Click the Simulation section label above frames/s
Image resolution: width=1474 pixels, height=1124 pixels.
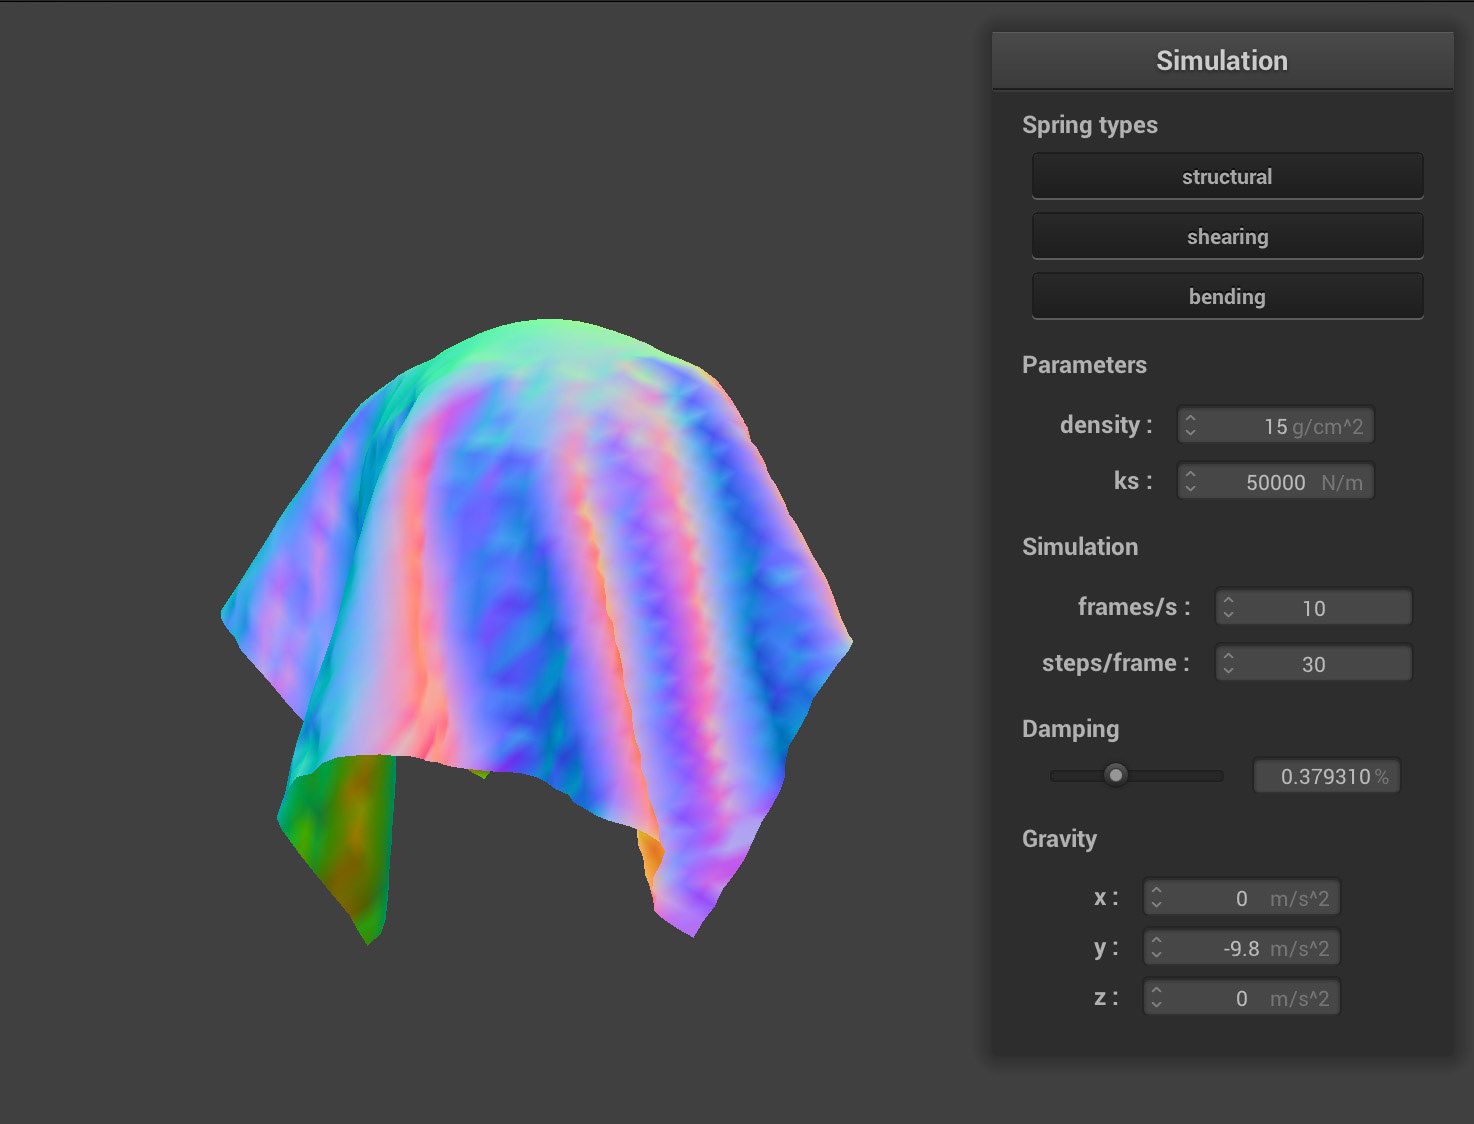click(1080, 547)
